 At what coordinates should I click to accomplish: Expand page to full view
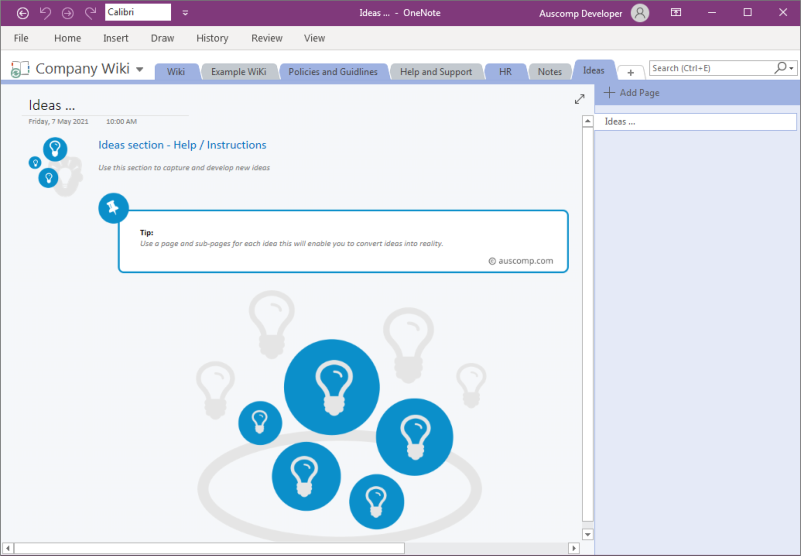[579, 99]
